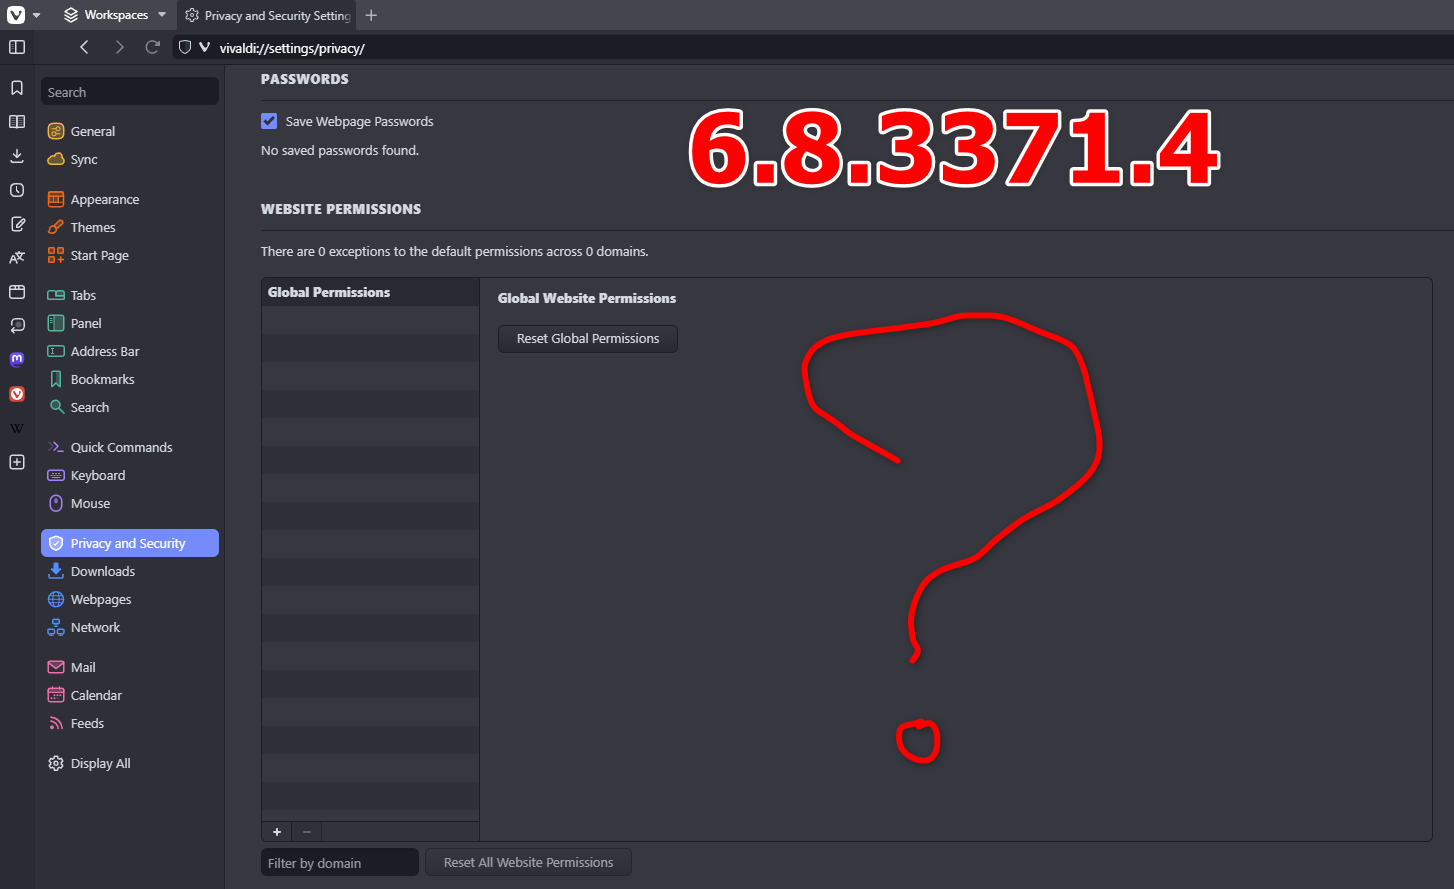
Task: Open Feeds settings section
Action: [130, 723]
